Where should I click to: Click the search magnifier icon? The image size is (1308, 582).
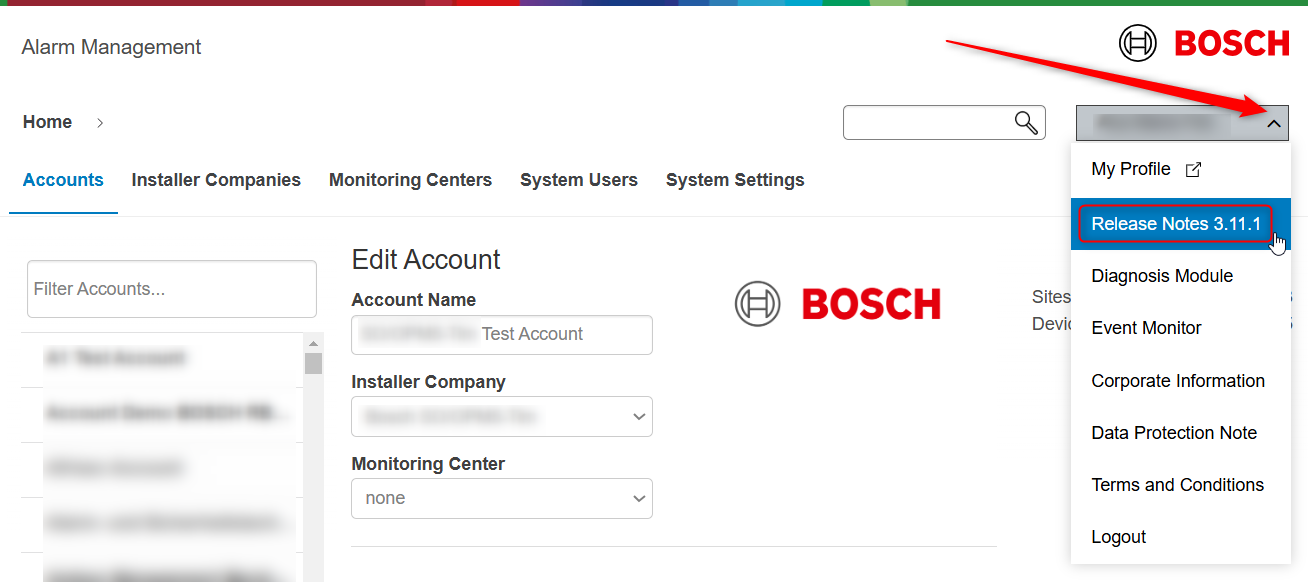click(x=1026, y=122)
